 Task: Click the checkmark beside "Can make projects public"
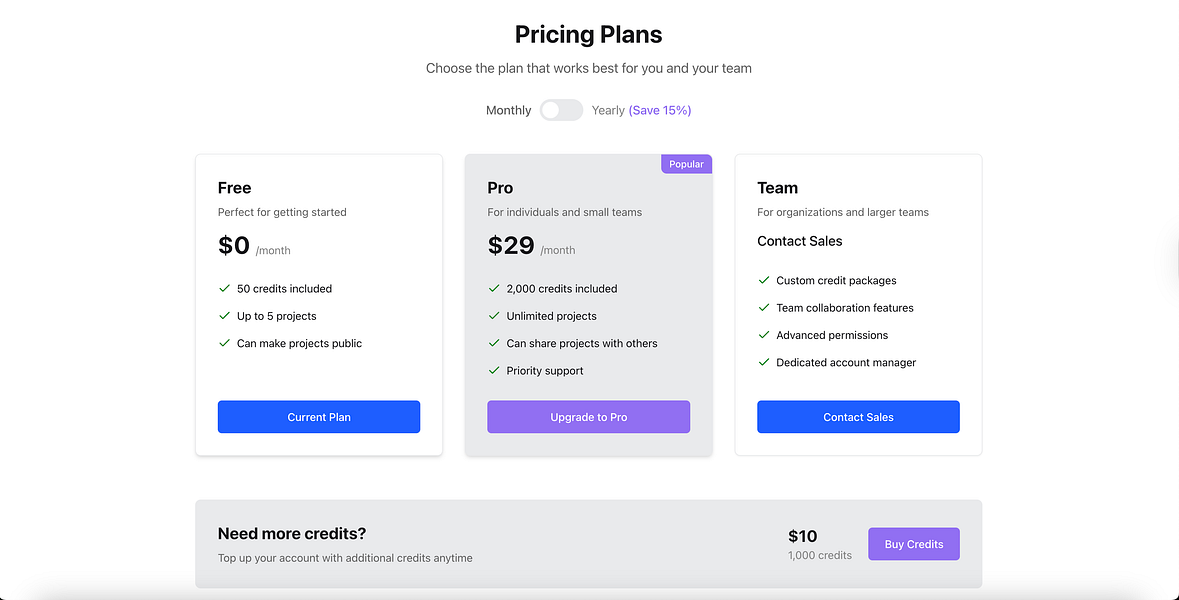point(224,343)
